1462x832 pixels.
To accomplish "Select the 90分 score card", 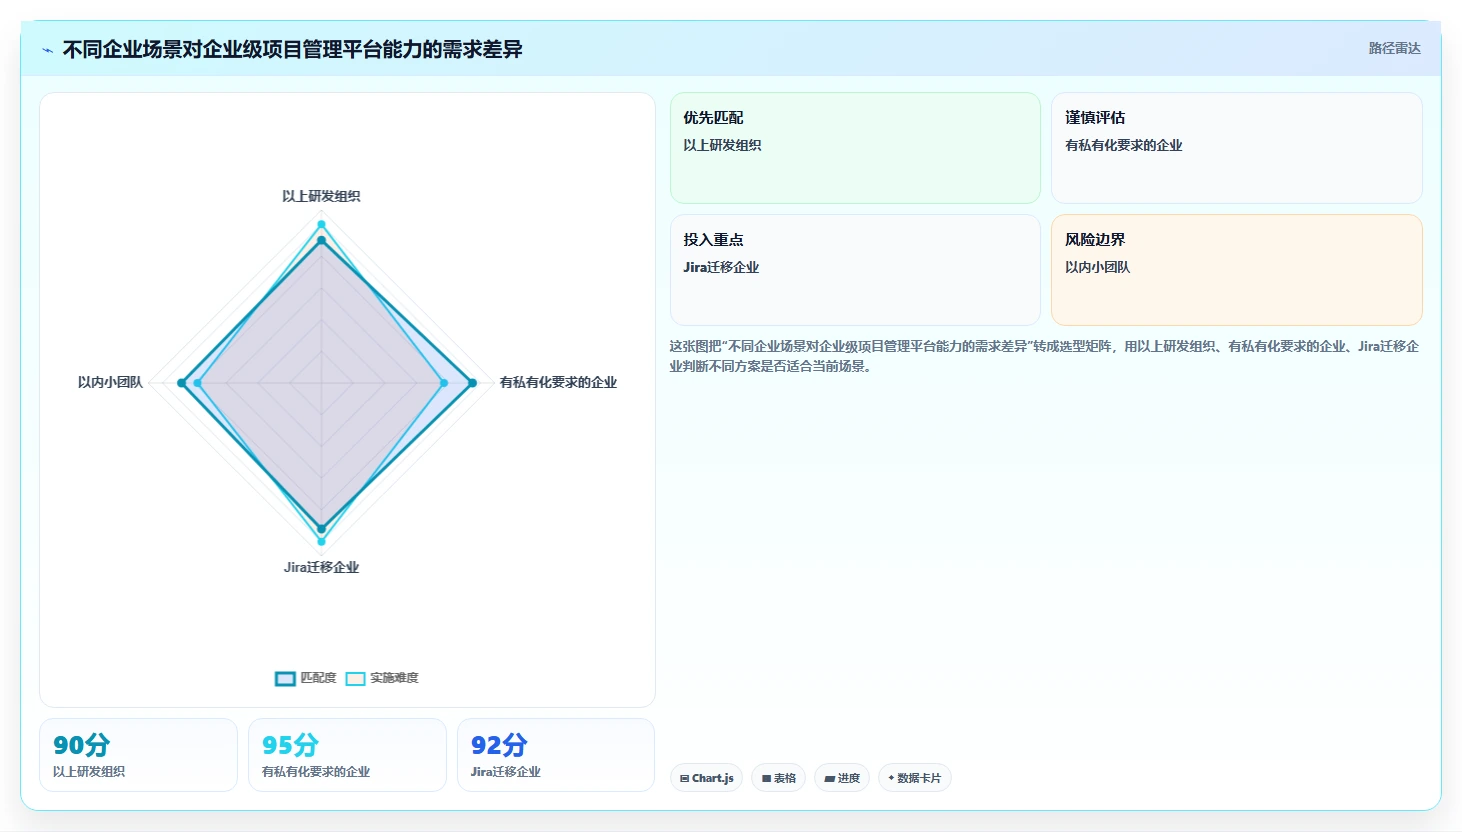I will click(x=138, y=755).
